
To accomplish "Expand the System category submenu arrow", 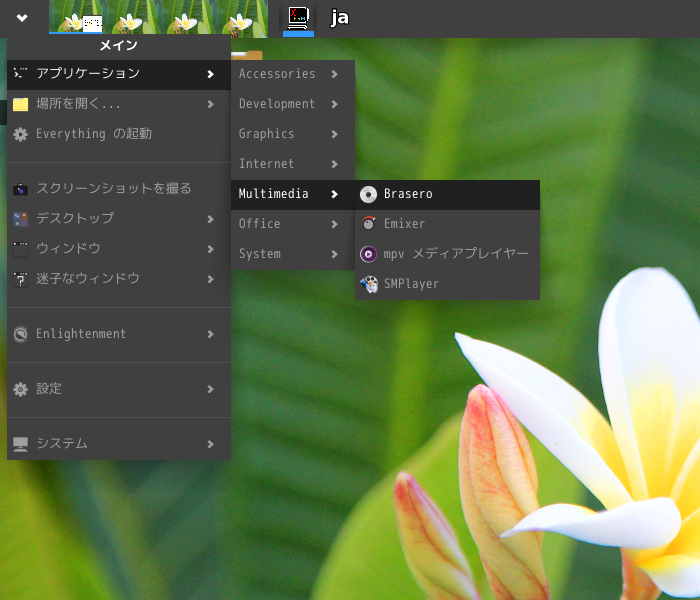I will click(x=334, y=254).
